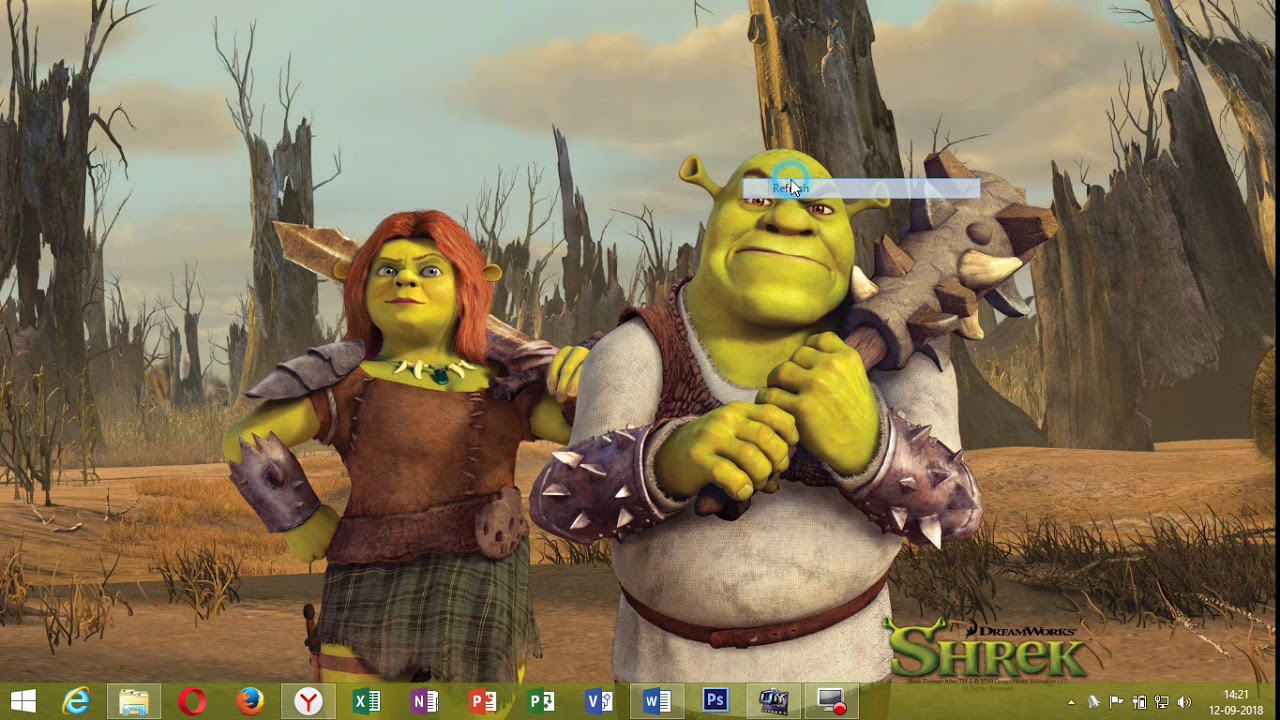Open Adobe Photoshop from the taskbar
Image resolution: width=1280 pixels, height=720 pixels.
click(715, 701)
